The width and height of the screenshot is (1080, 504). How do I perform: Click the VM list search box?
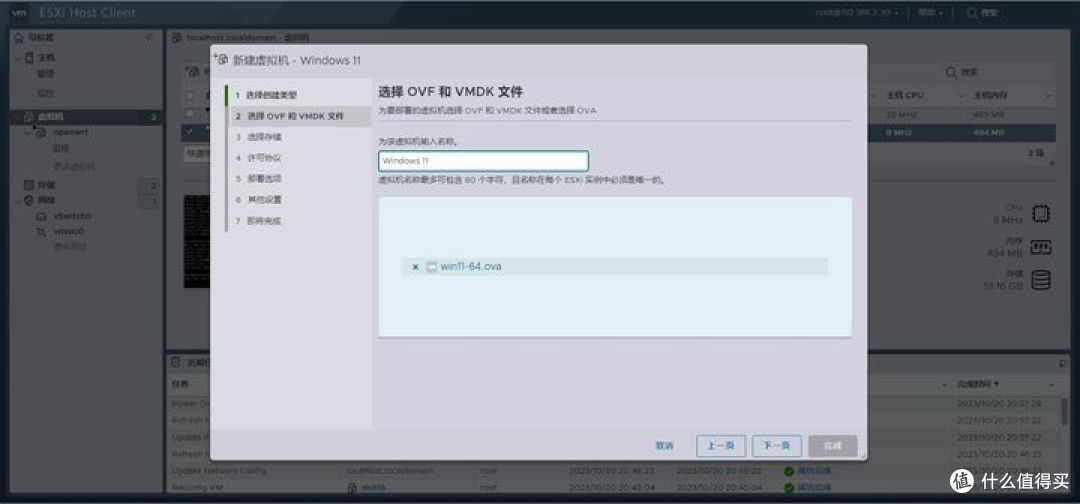click(997, 72)
